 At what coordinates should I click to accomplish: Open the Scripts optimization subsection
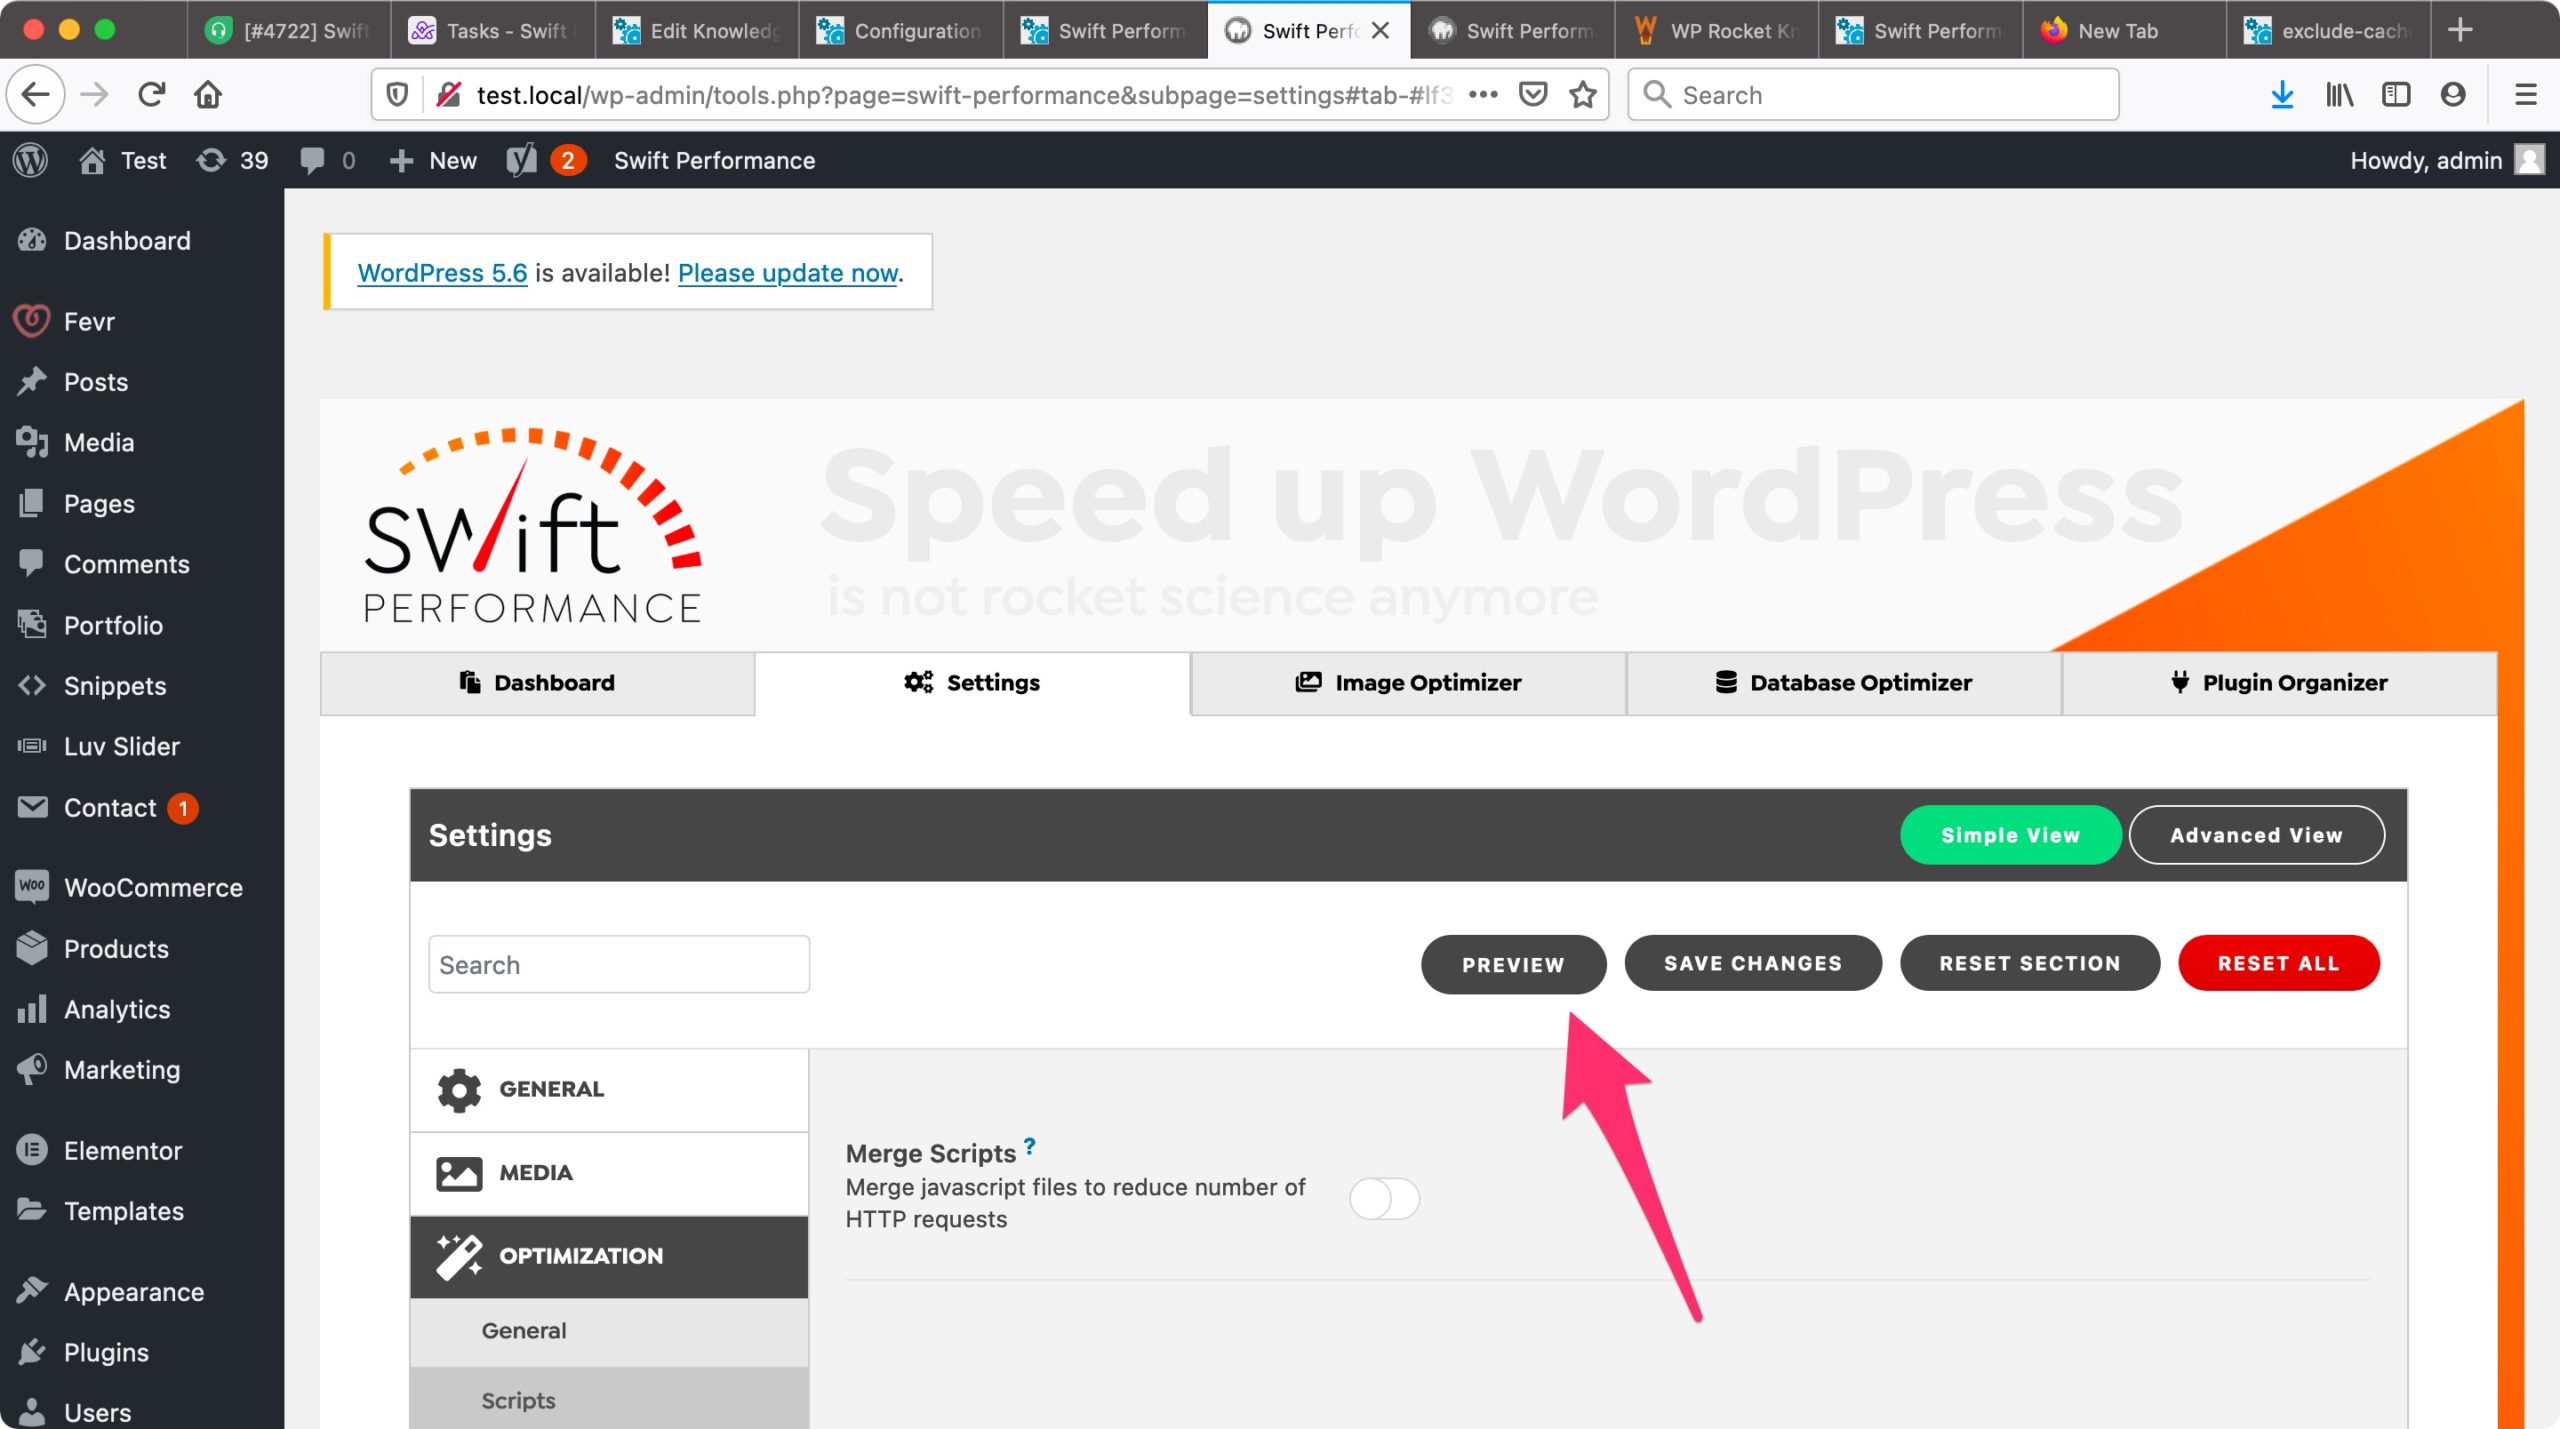click(609, 1400)
